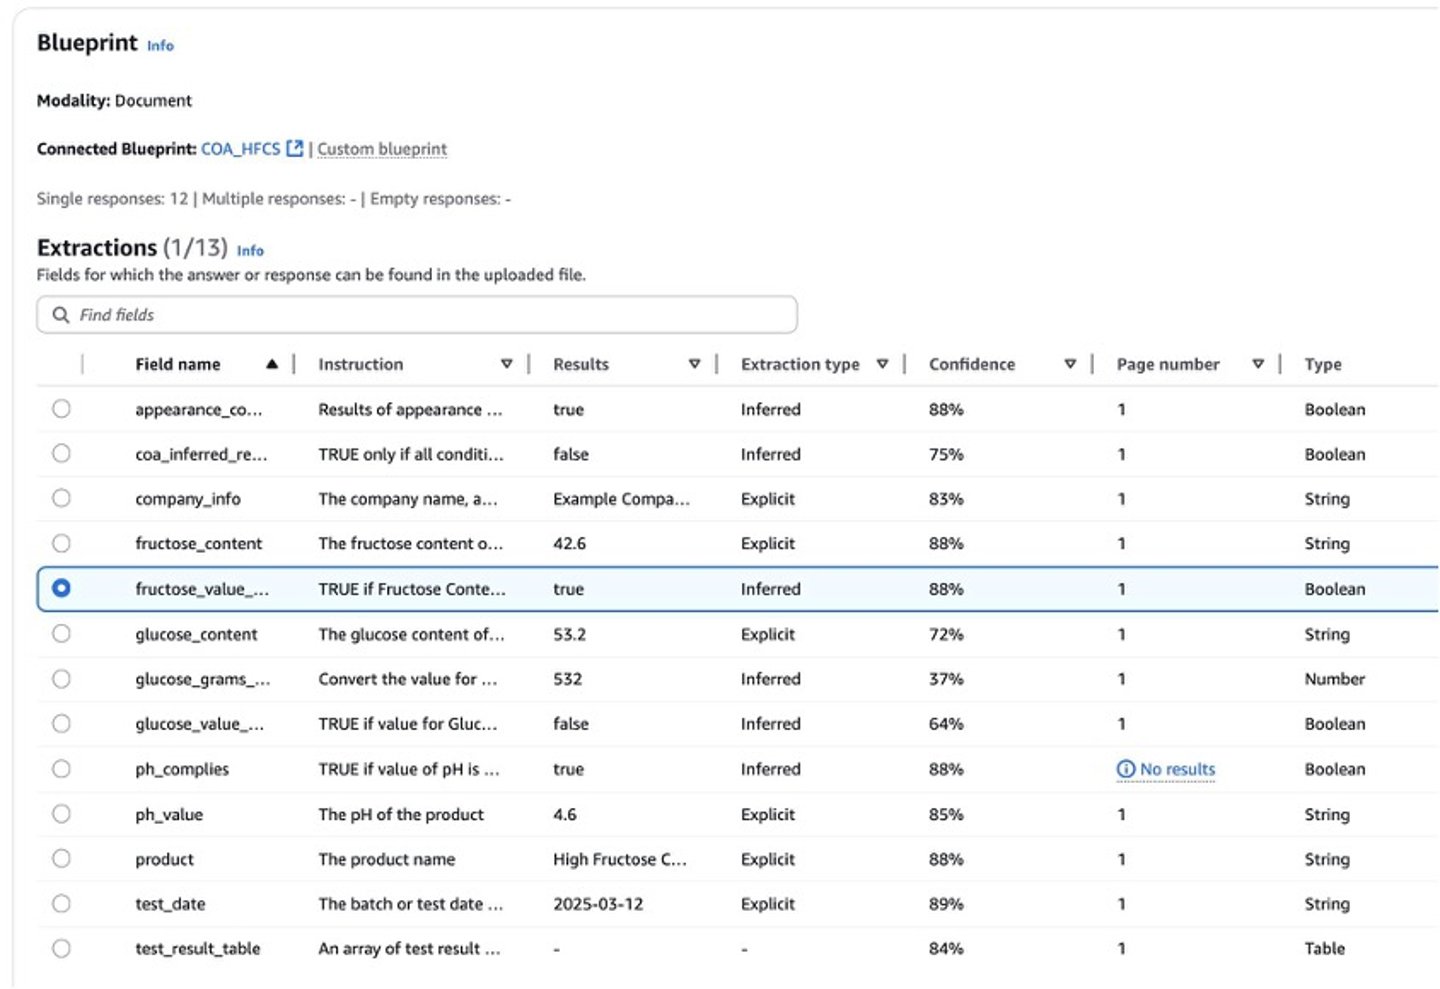Select the test_date radio button
1440x989 pixels.
pyautogui.click(x=62, y=903)
